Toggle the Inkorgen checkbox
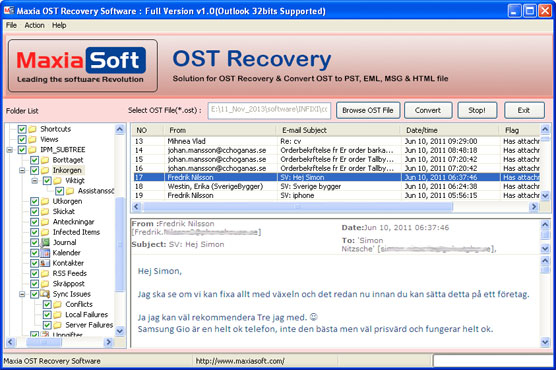 [x=34, y=170]
